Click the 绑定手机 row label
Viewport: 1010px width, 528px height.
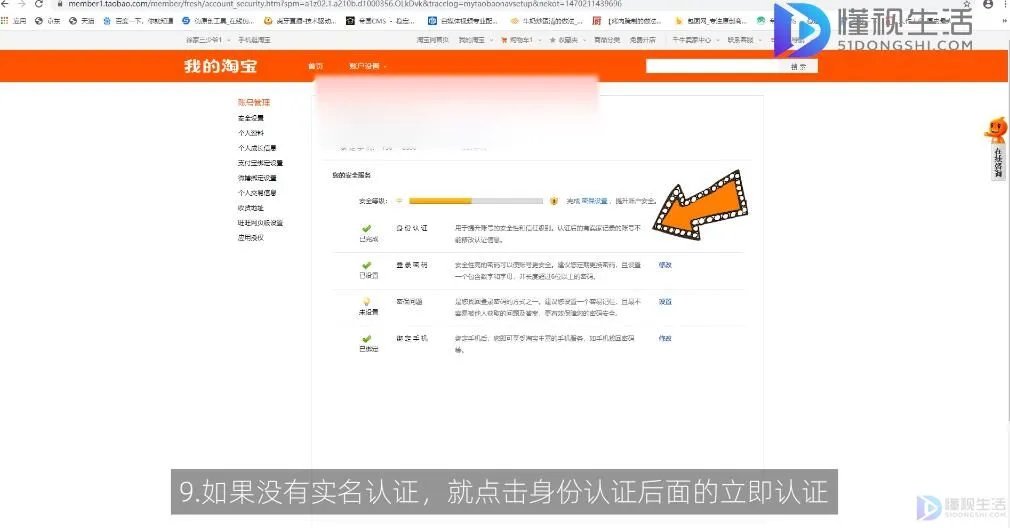pos(412,338)
